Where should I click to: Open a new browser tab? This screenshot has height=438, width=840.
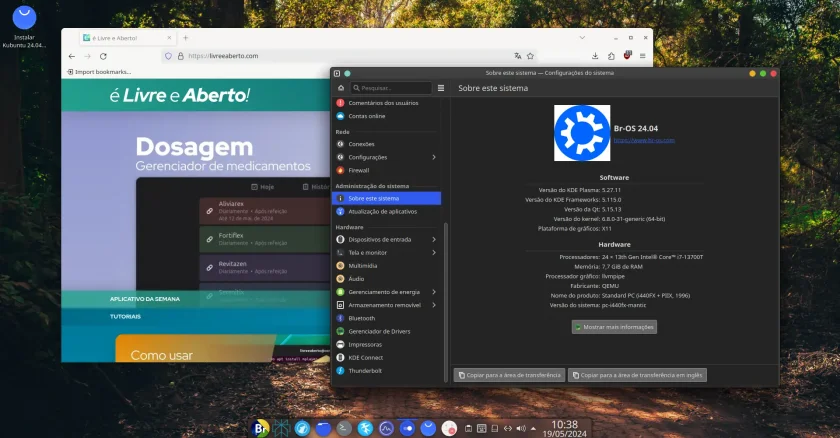coord(185,37)
